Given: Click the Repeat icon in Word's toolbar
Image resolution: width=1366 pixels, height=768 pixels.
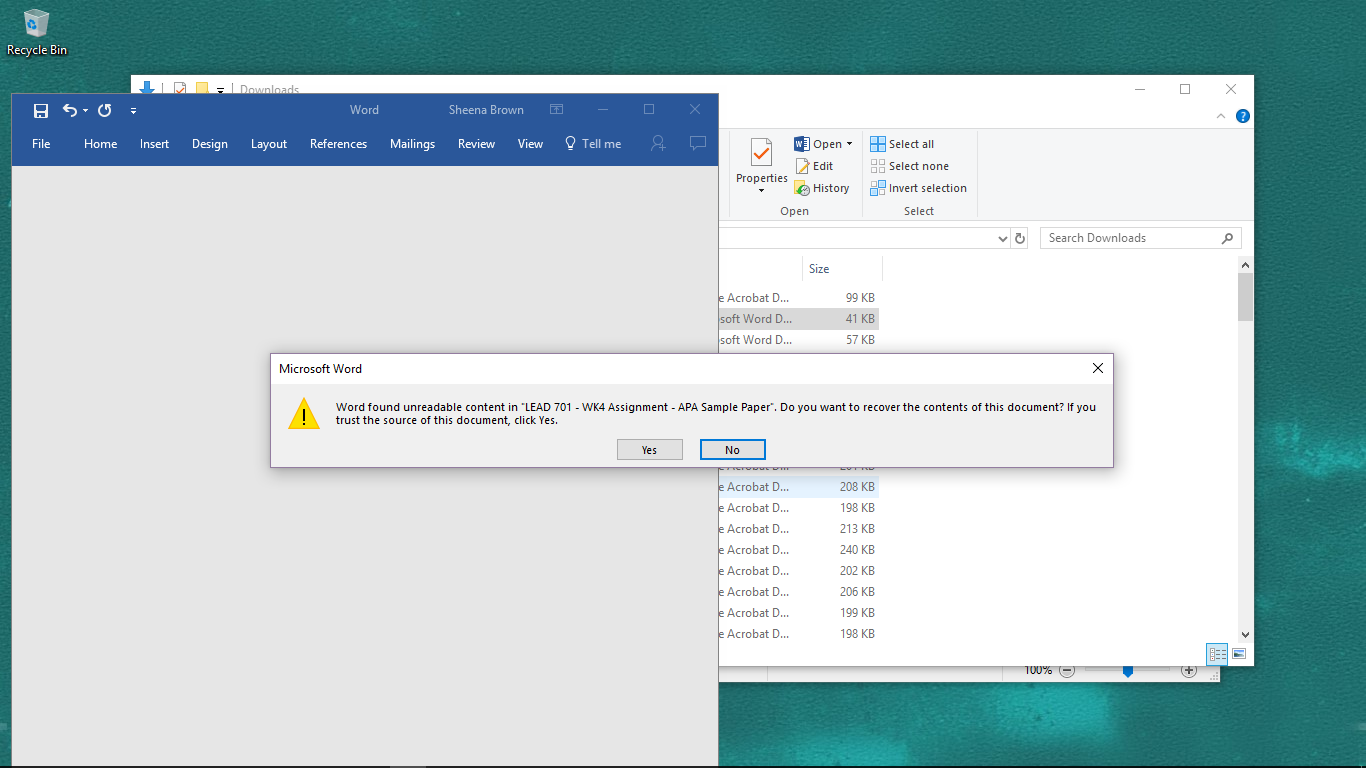Looking at the screenshot, I should click(x=104, y=111).
